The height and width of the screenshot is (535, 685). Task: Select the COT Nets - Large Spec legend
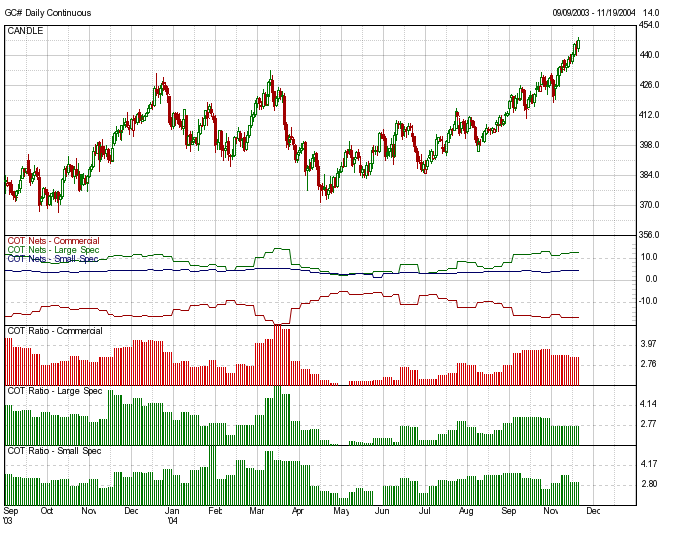tap(48, 250)
